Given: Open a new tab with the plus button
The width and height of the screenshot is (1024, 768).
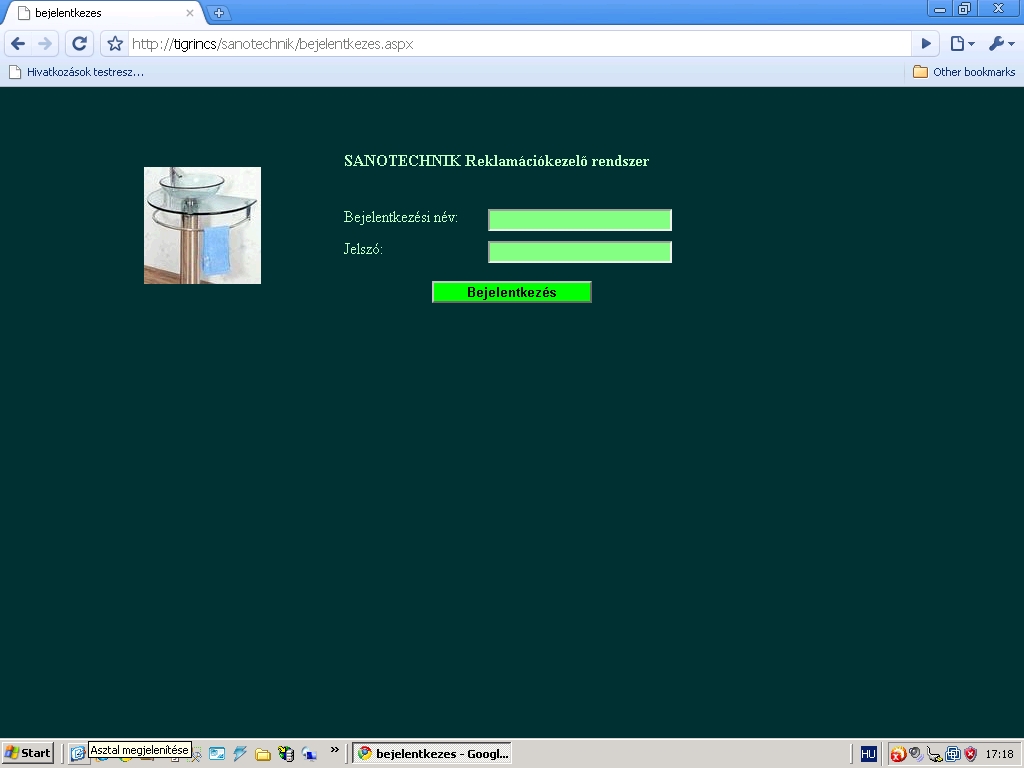Looking at the screenshot, I should click(218, 12).
